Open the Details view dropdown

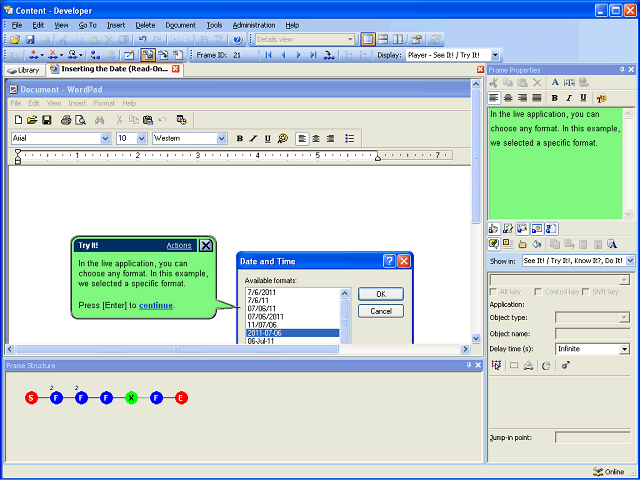(350, 39)
